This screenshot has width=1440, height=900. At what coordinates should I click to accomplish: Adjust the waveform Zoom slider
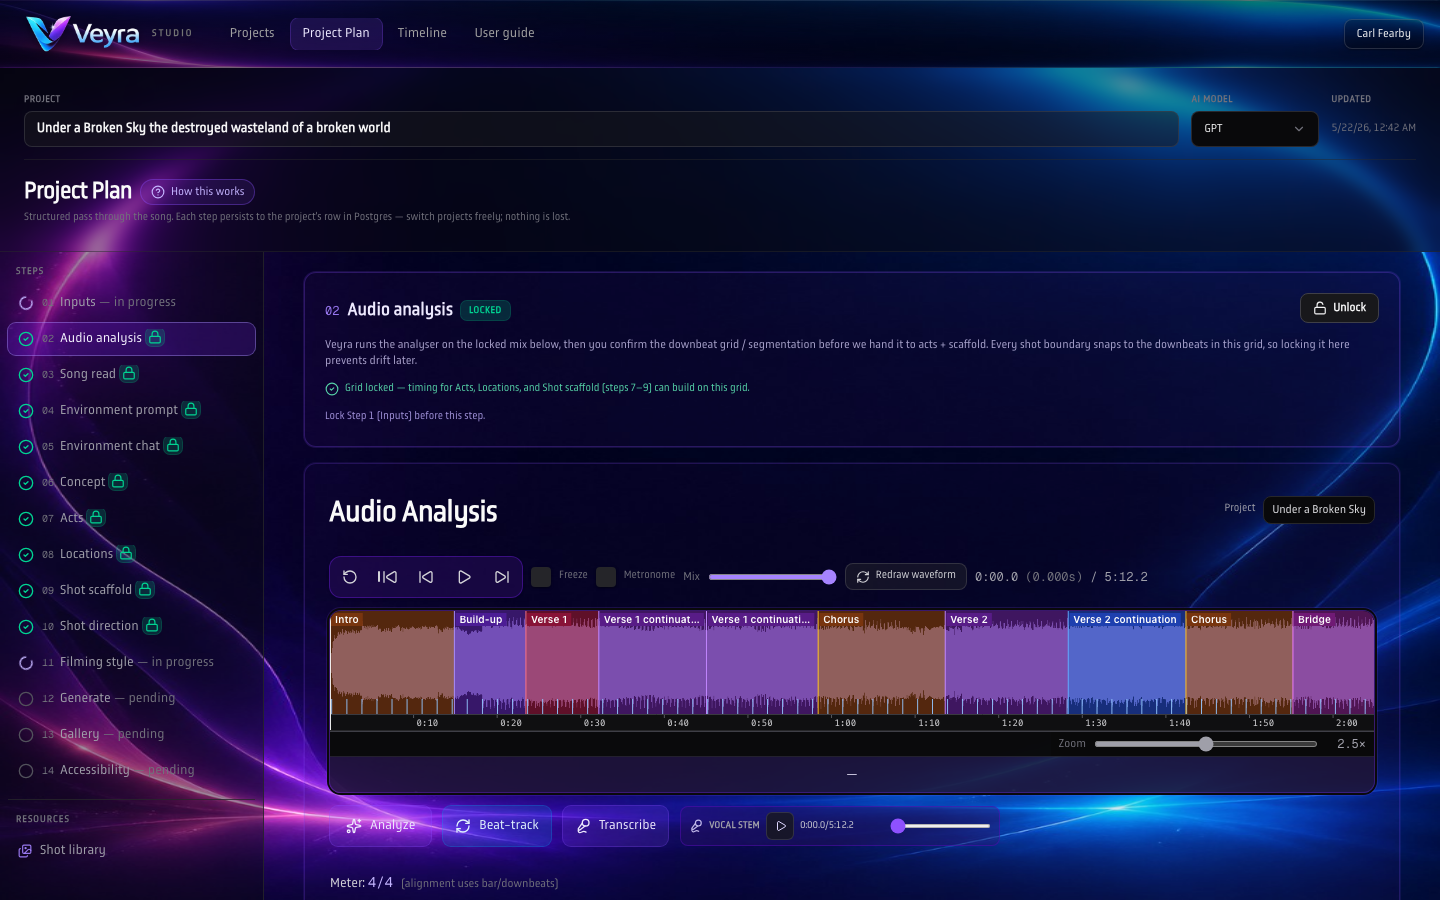[1205, 744]
